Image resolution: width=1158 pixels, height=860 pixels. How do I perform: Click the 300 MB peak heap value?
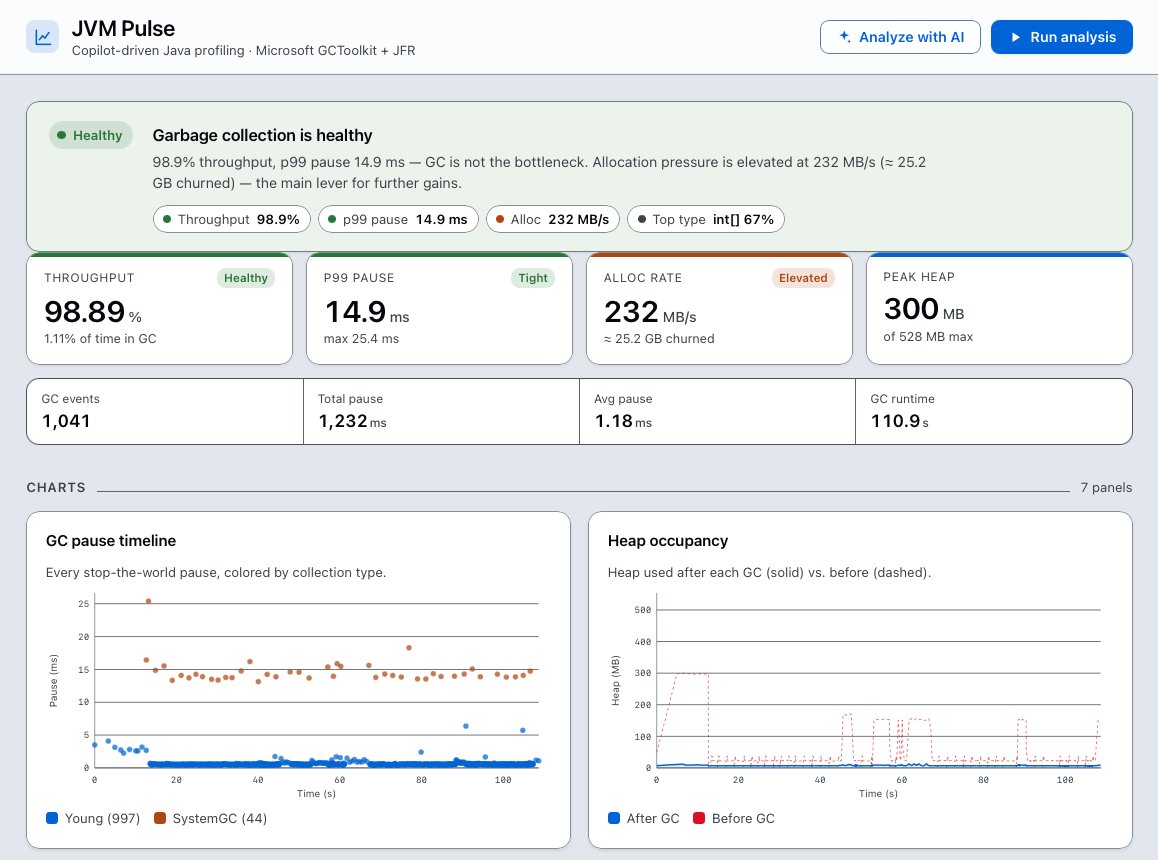[x=924, y=309]
